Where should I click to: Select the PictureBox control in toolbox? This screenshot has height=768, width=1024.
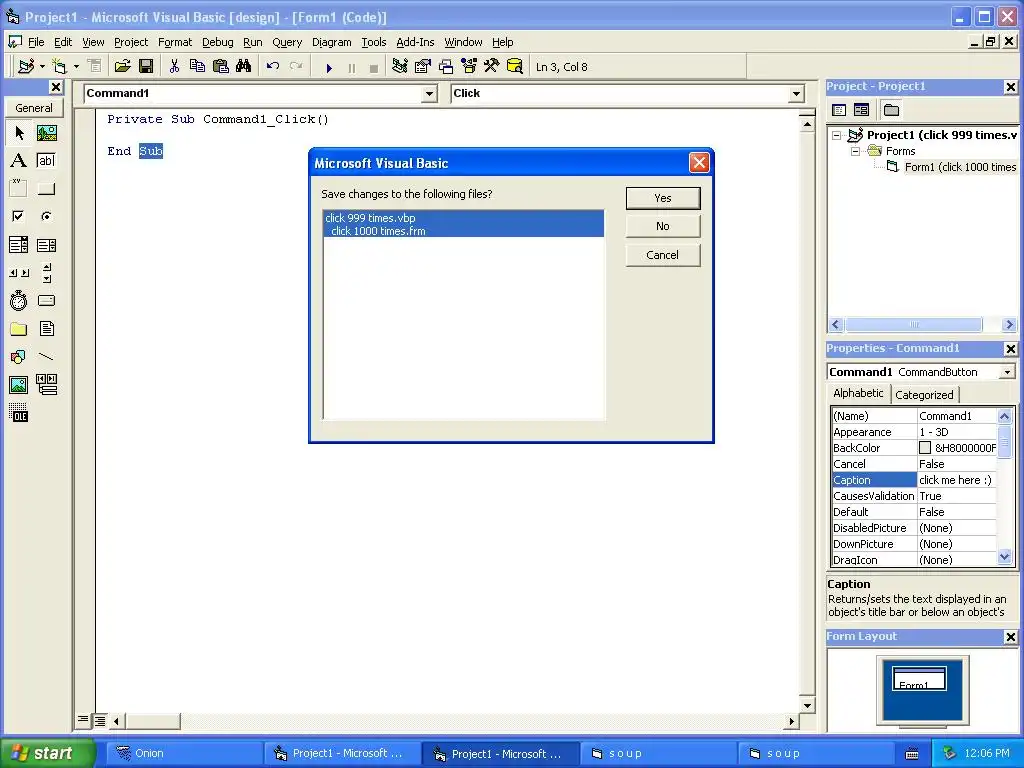tap(46, 133)
